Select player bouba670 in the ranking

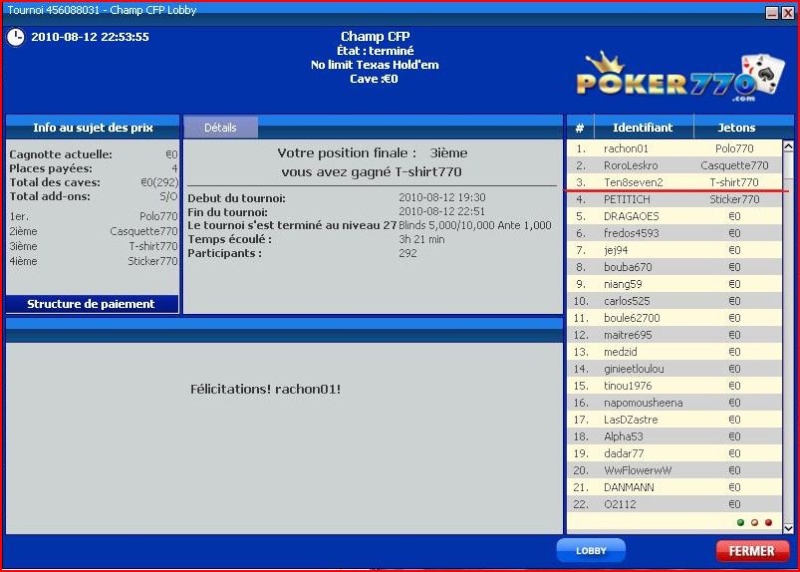click(674, 267)
